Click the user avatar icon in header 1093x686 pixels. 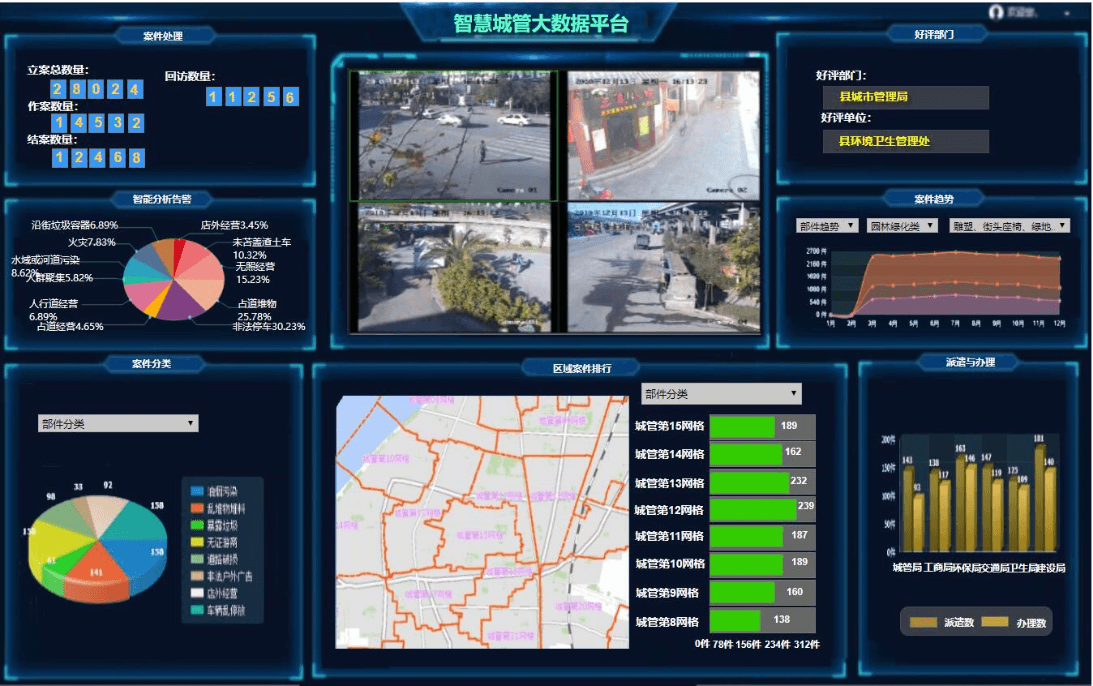[x=995, y=12]
